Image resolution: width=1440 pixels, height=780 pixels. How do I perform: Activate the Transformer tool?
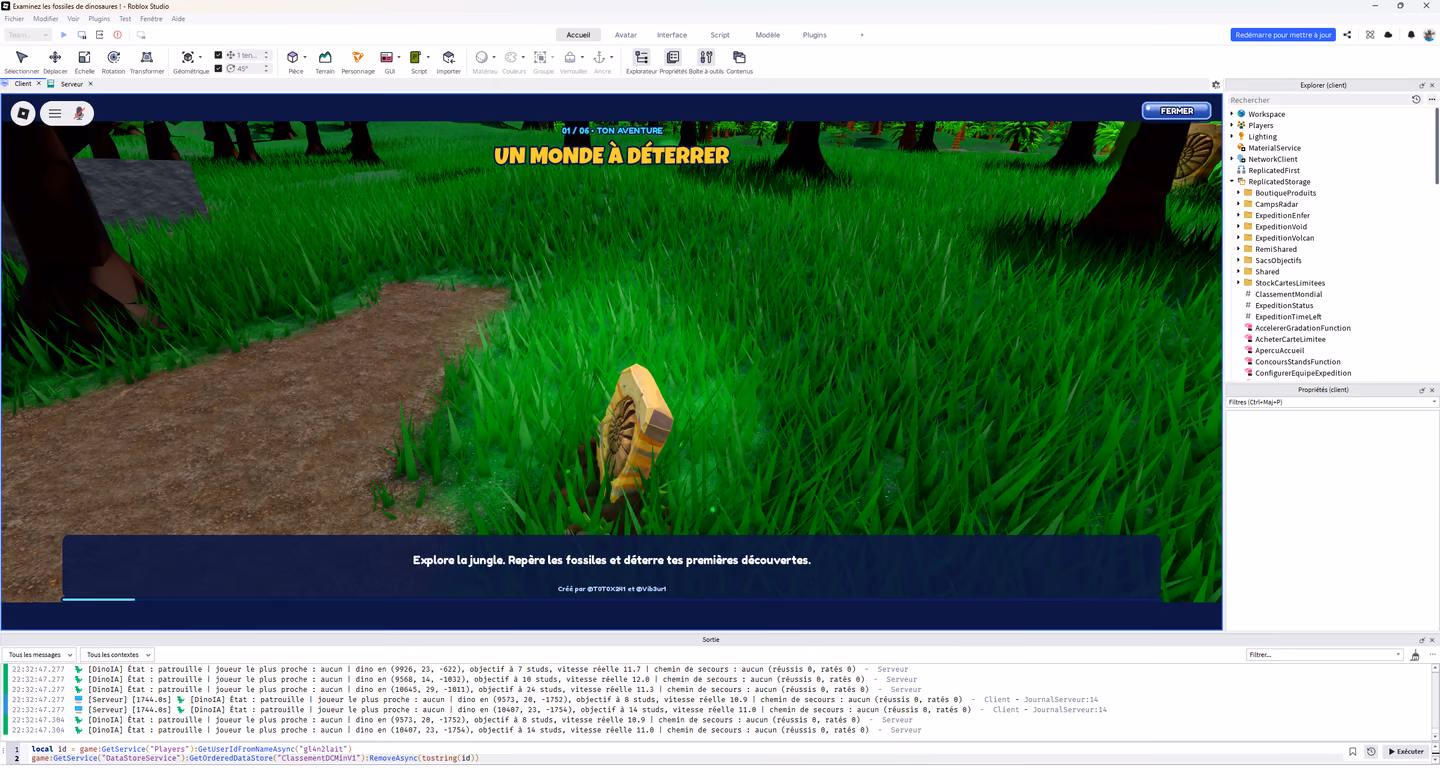click(147, 62)
